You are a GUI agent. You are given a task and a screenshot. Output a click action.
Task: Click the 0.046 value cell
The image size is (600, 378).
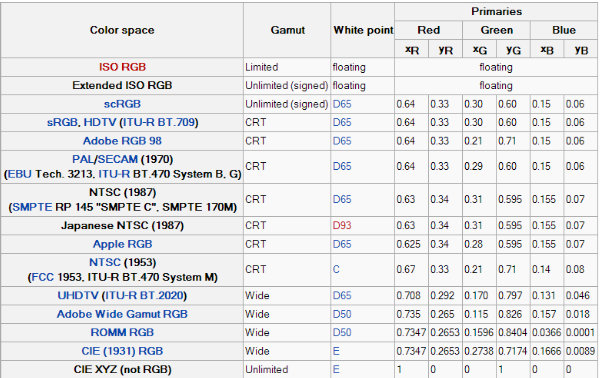(581, 296)
